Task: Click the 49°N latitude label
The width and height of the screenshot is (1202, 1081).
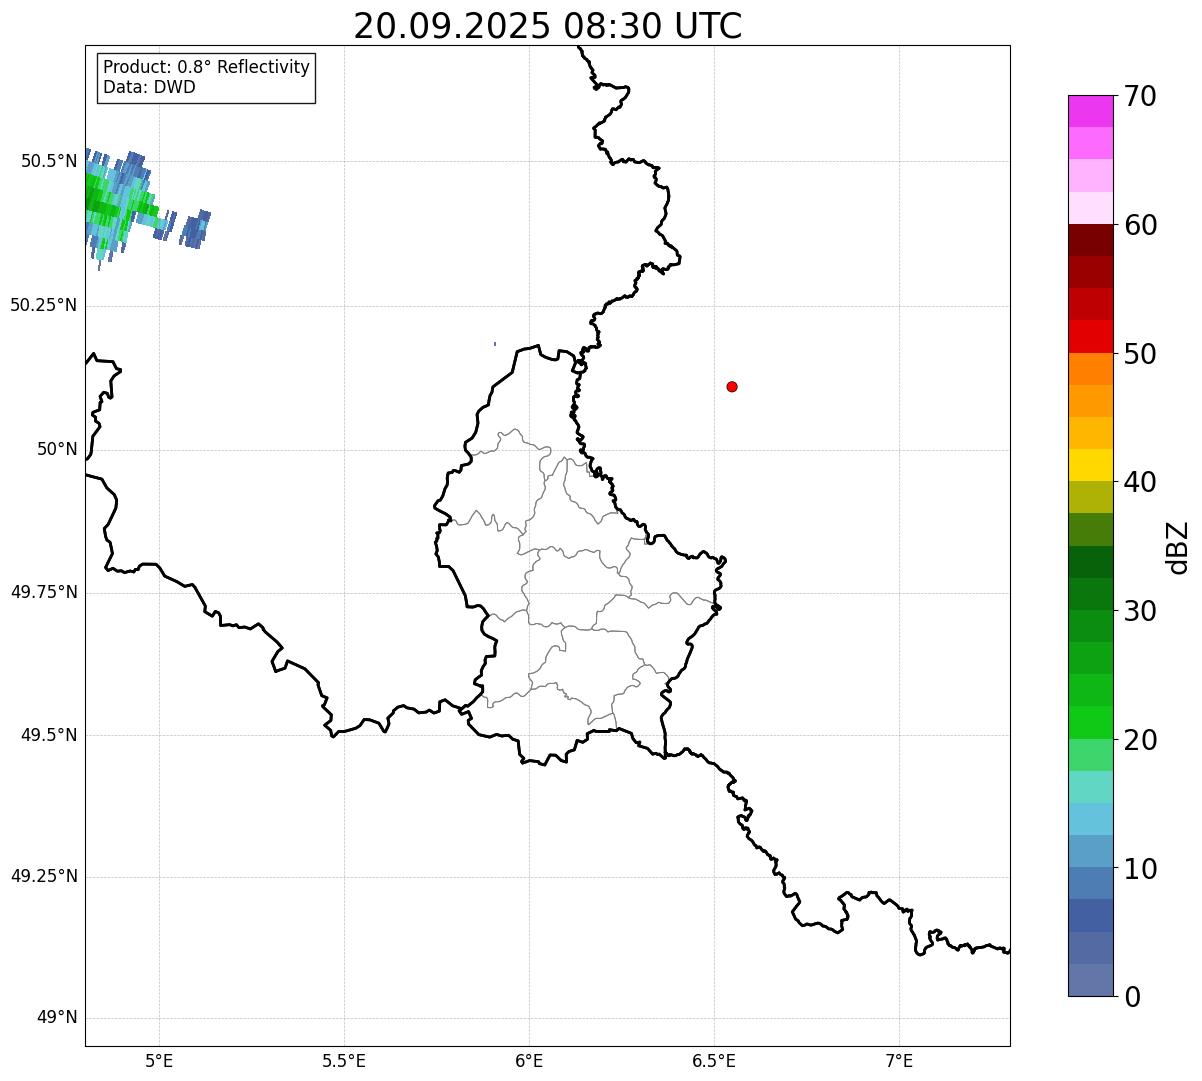Action: 57,1018
